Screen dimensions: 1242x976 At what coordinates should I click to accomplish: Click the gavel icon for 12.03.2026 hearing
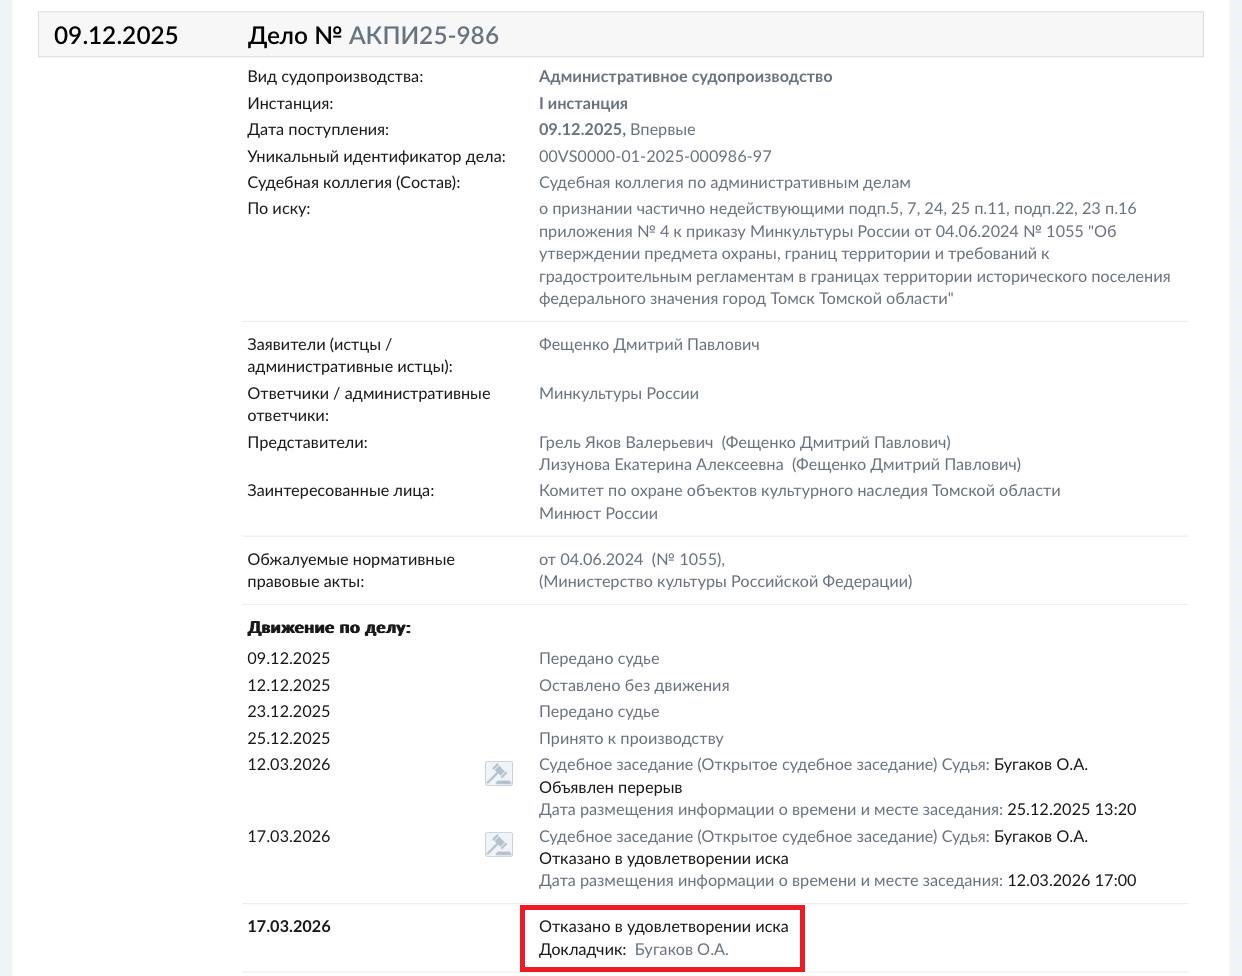click(x=498, y=773)
